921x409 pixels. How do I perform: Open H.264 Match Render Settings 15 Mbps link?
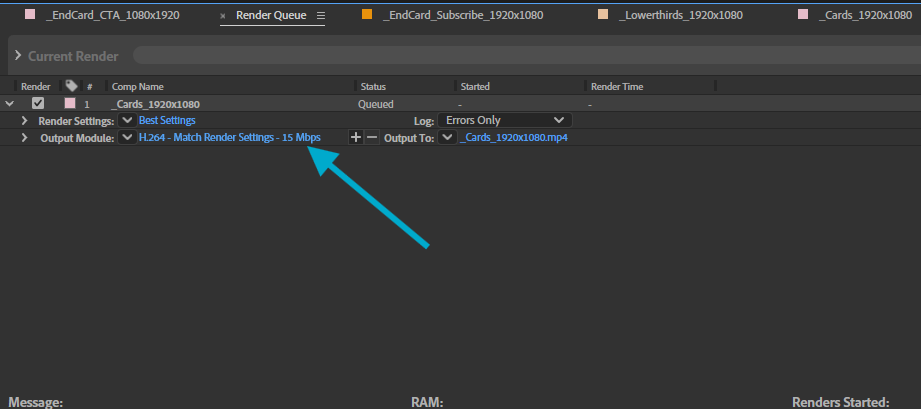[230, 138]
